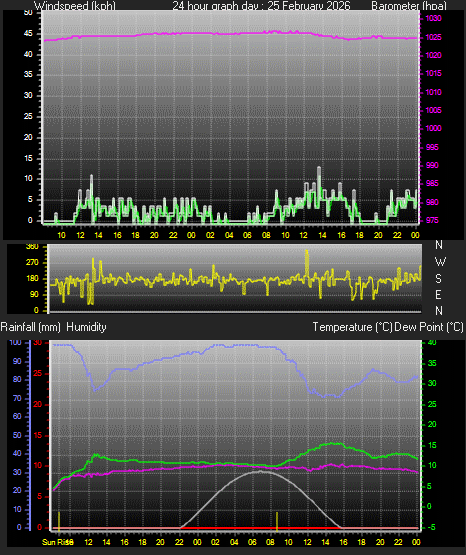Click the 360 label on wind direction axis
Screen dimensions: 466x555
pos(32,247)
